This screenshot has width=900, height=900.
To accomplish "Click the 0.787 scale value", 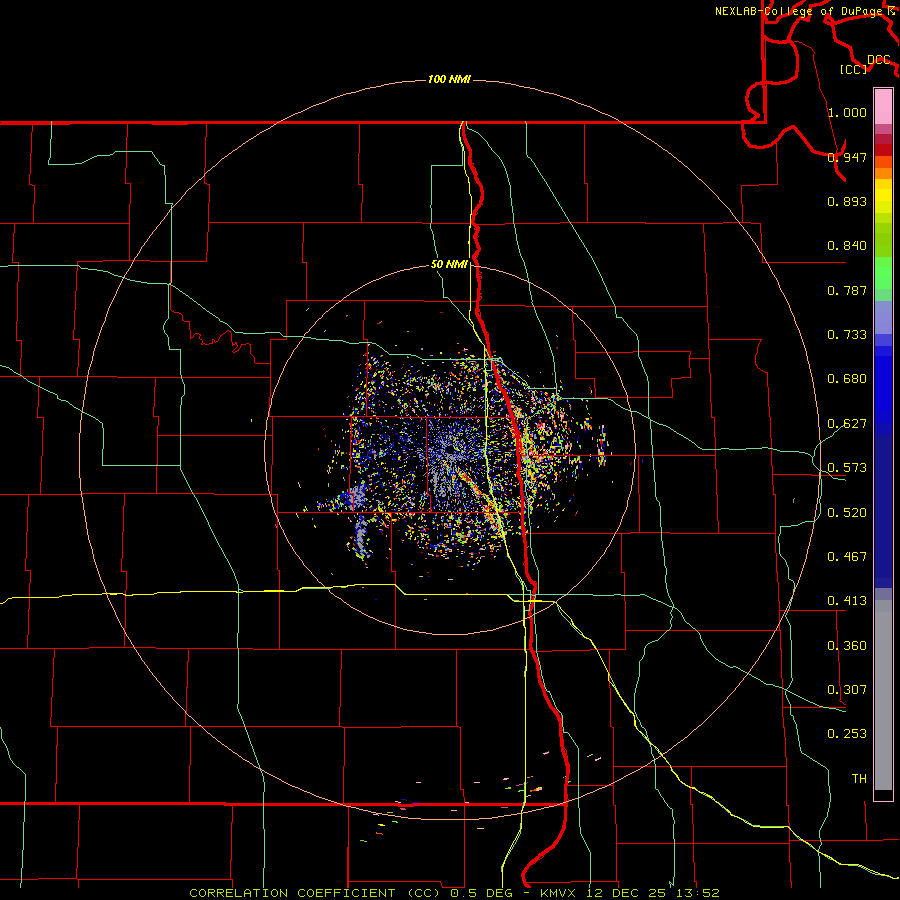I will coord(847,290).
